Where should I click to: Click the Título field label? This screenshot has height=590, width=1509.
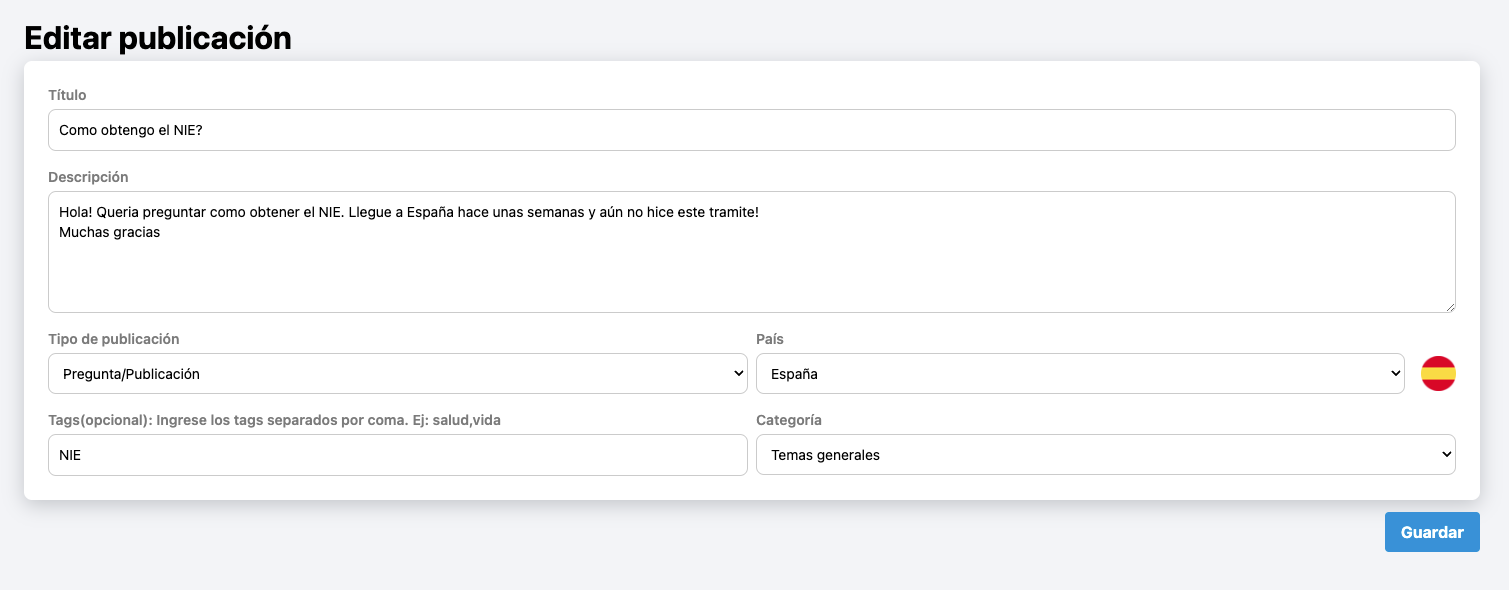(x=67, y=95)
